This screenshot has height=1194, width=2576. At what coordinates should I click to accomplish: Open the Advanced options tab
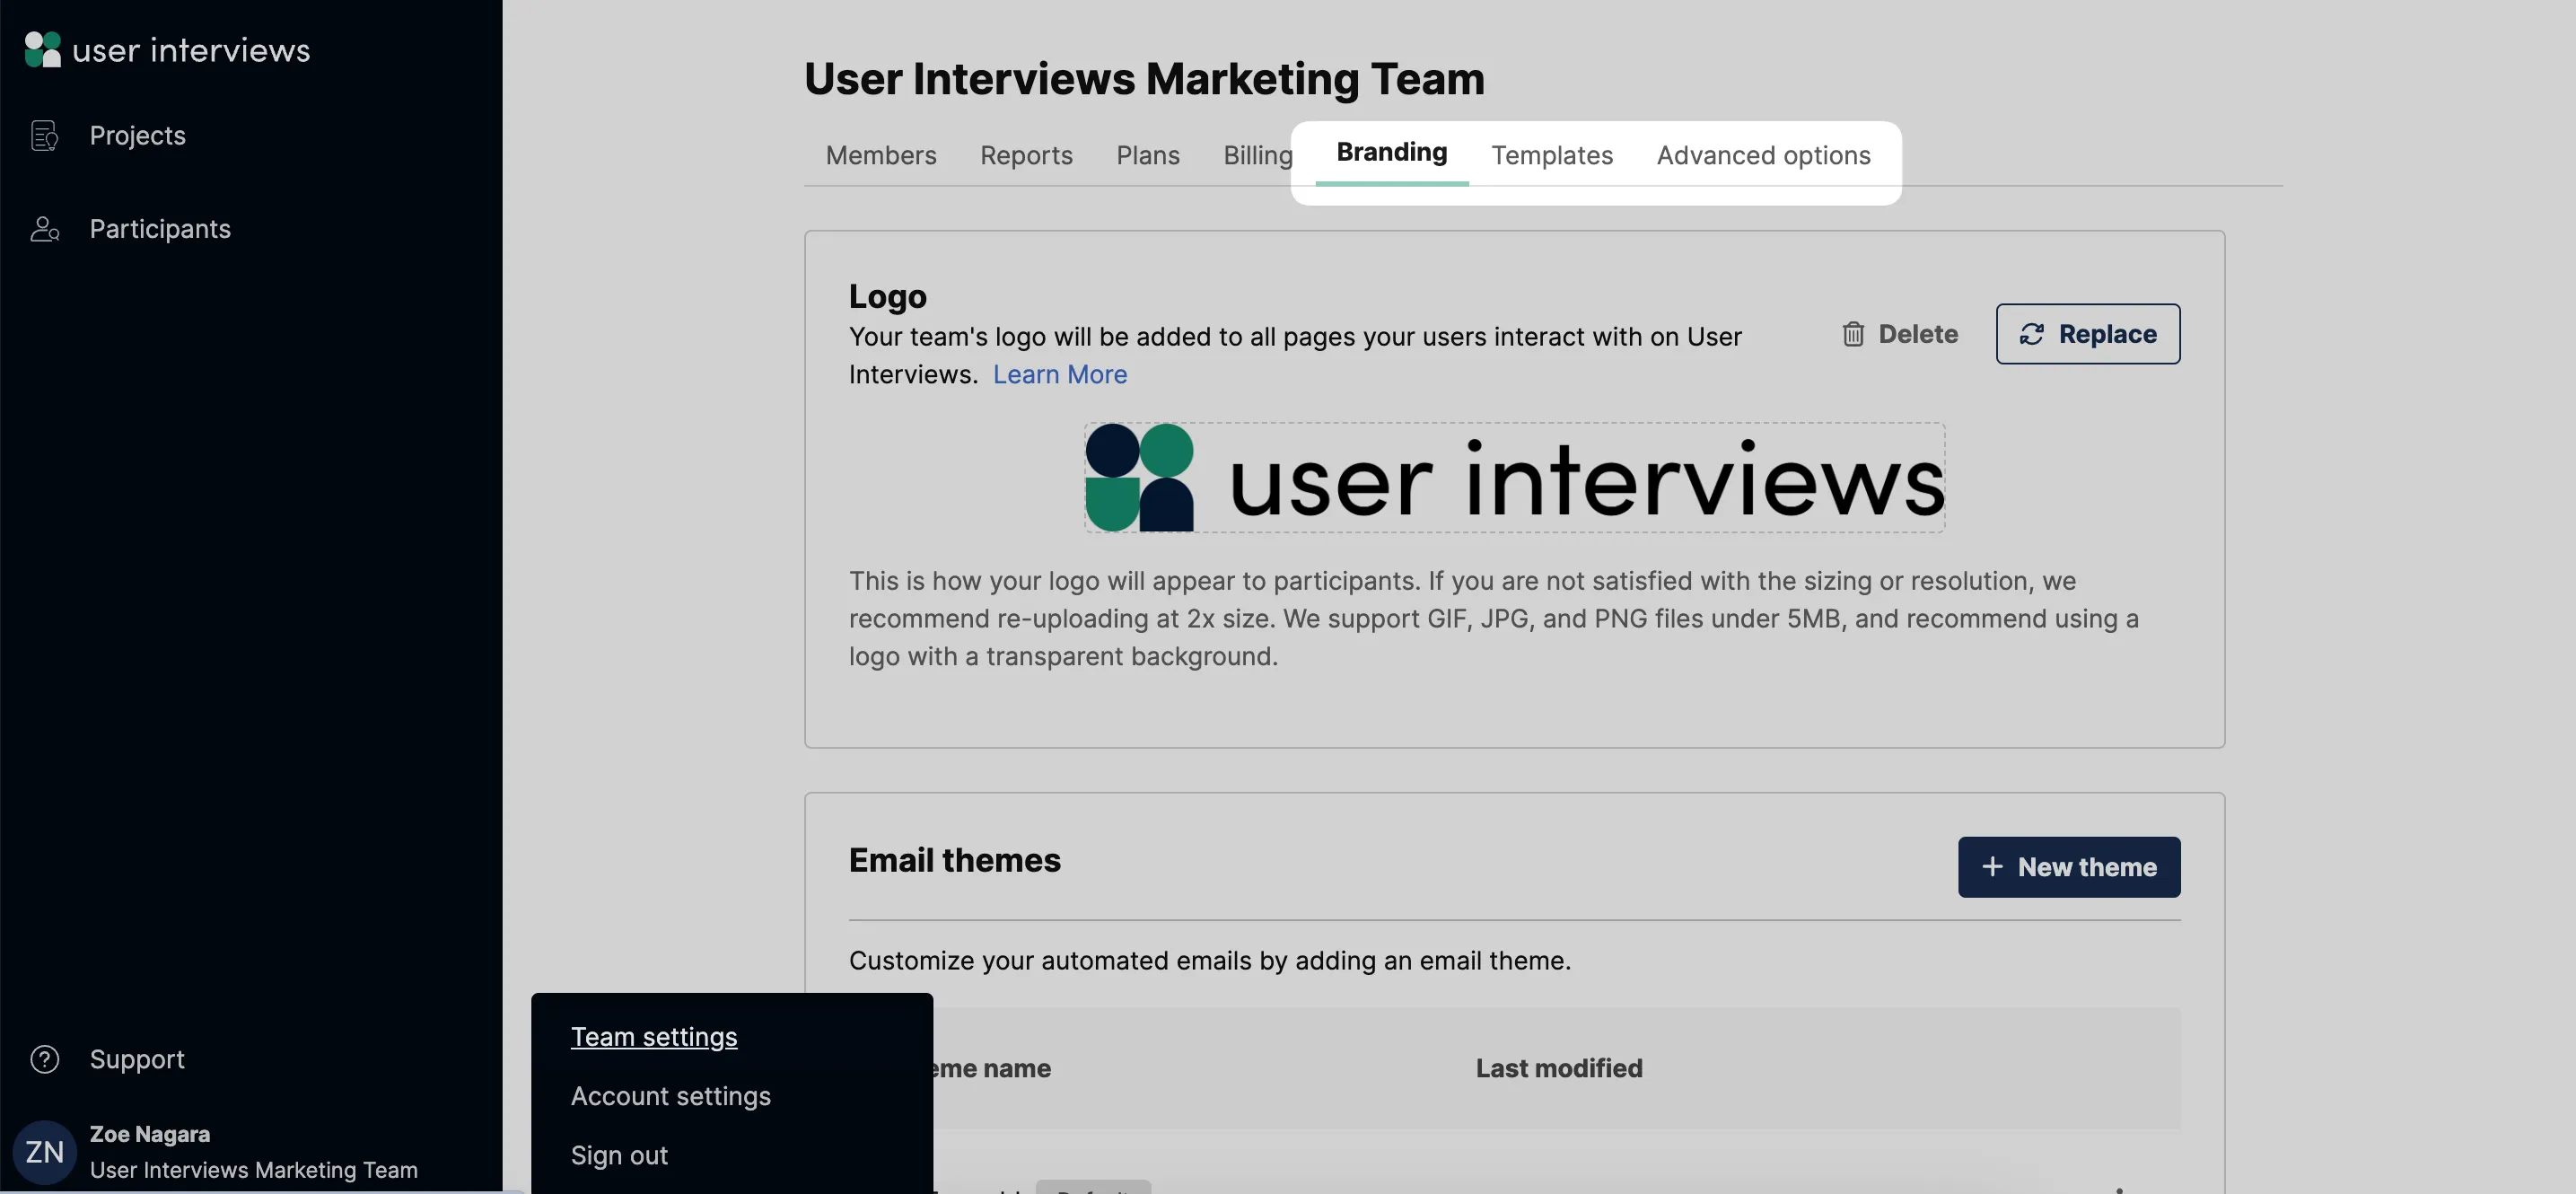coord(1763,155)
